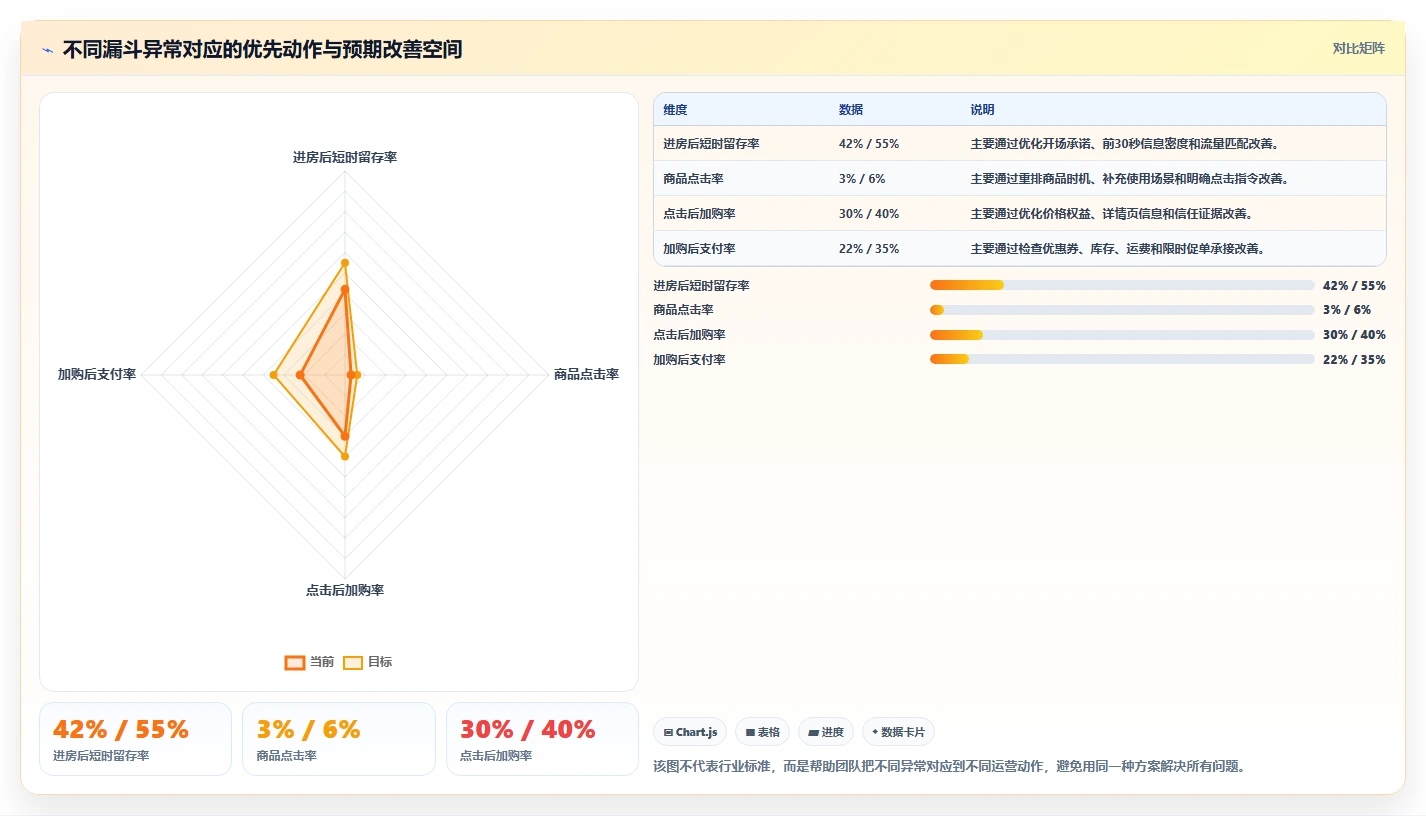This screenshot has height=816, width=1426.
Task: Click the radar axis label 商品点击率
Action: pyautogui.click(x=586, y=374)
